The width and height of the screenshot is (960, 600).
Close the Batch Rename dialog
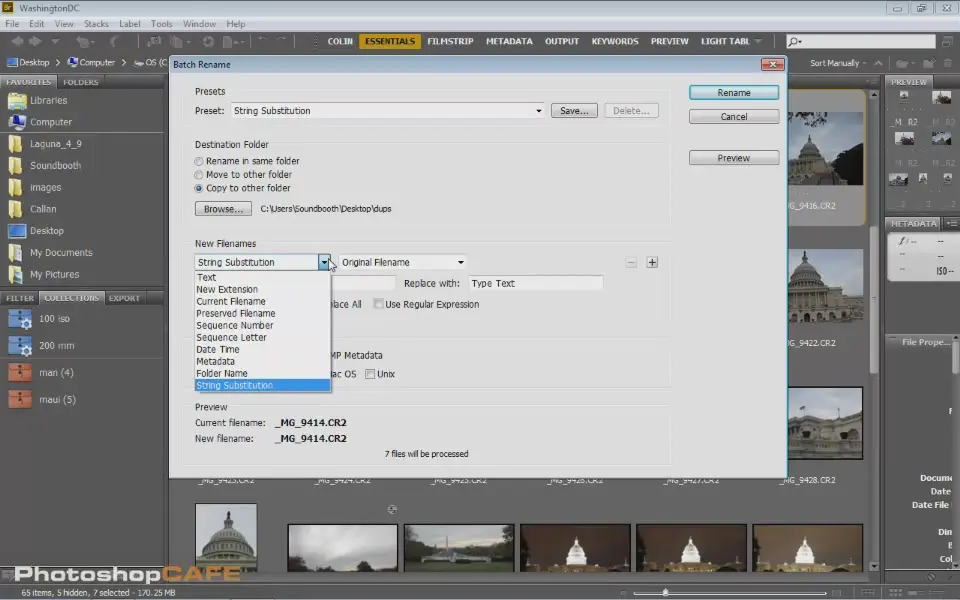(772, 64)
